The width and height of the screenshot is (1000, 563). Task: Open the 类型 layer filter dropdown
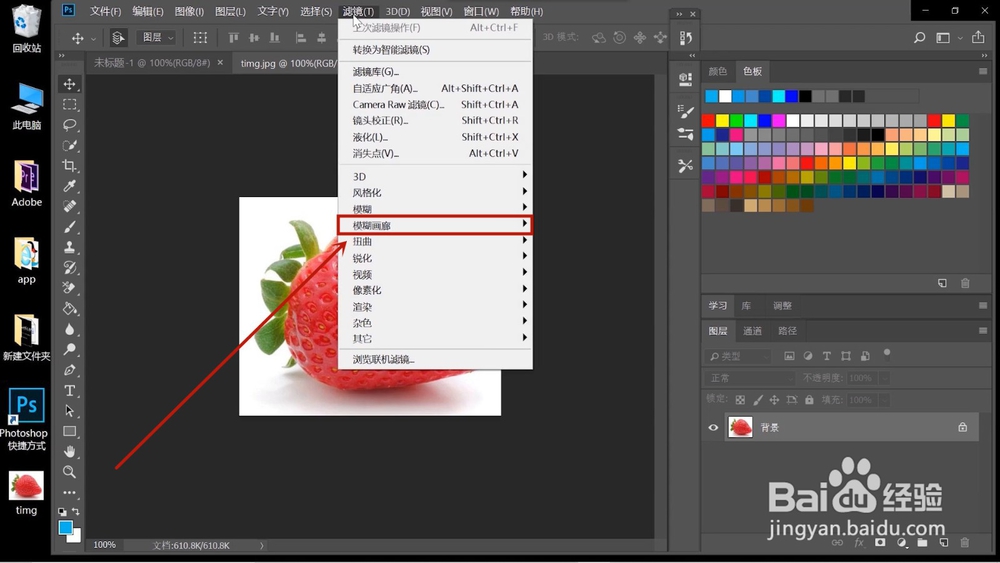[739, 356]
